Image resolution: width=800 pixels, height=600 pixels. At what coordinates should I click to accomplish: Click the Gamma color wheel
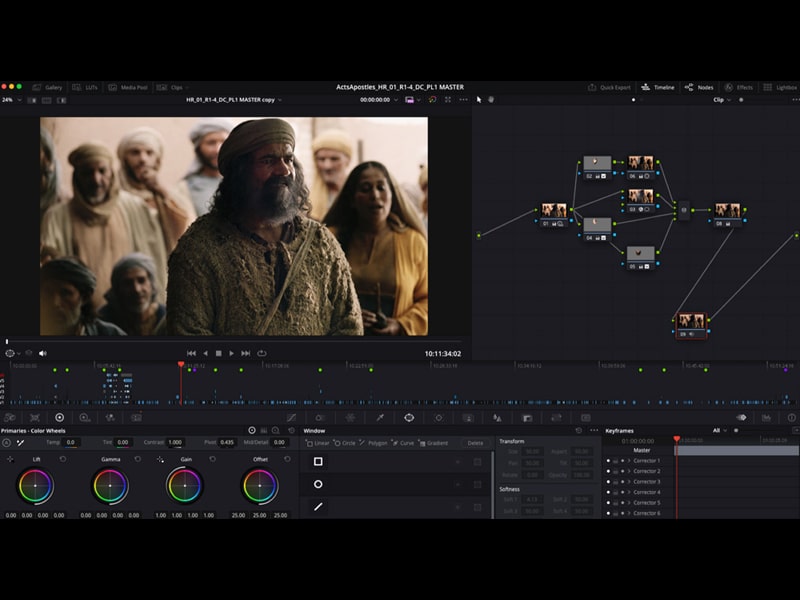point(110,486)
